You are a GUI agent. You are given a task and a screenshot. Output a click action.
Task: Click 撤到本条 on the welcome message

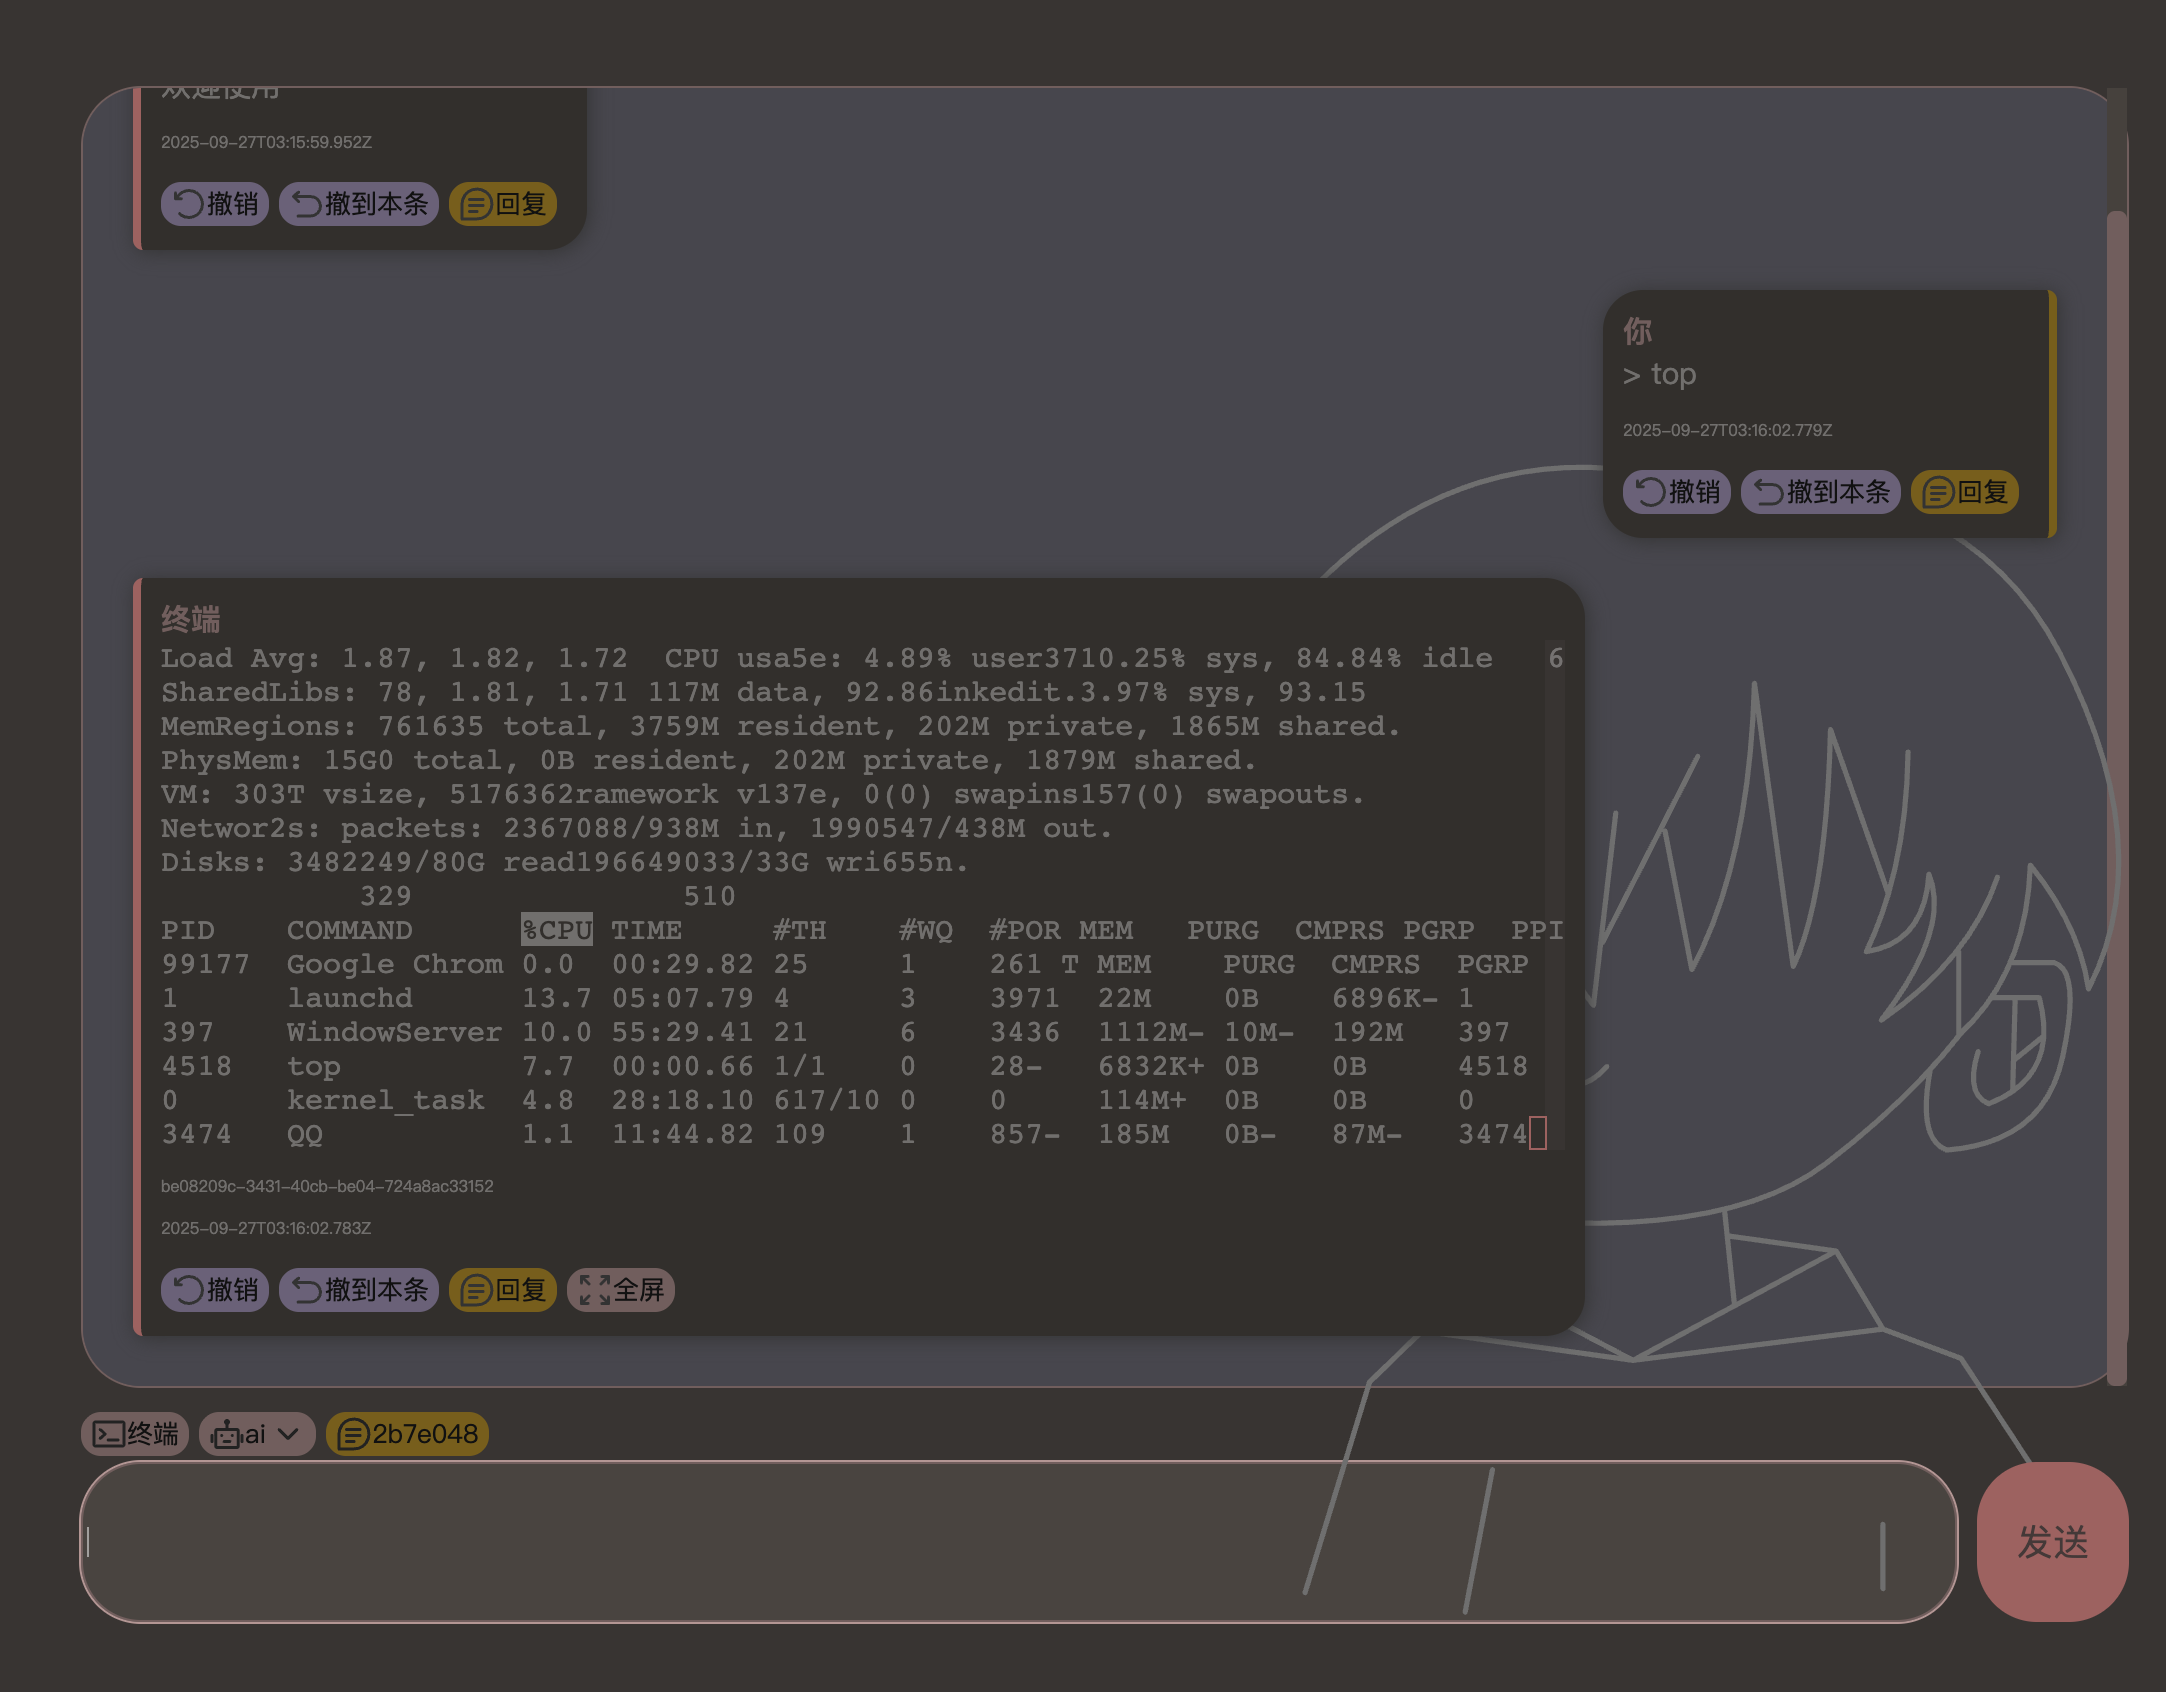359,204
